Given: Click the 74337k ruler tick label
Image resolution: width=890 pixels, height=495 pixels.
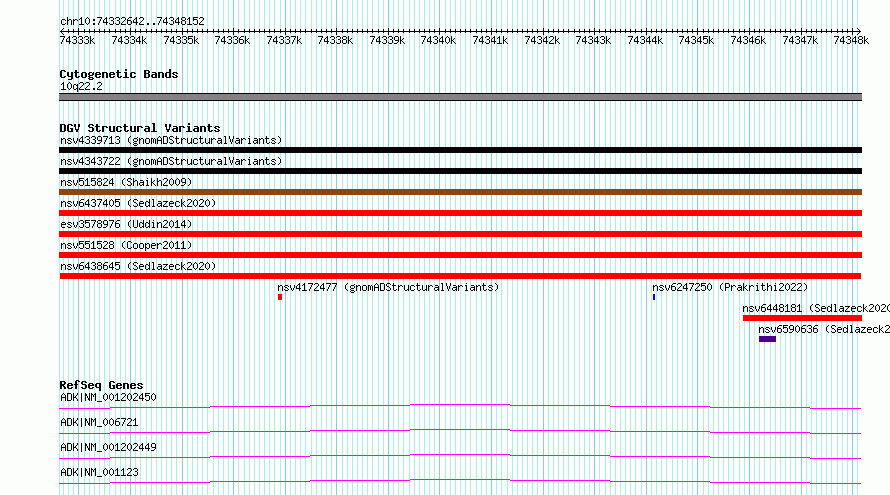Looking at the screenshot, I should point(284,40).
